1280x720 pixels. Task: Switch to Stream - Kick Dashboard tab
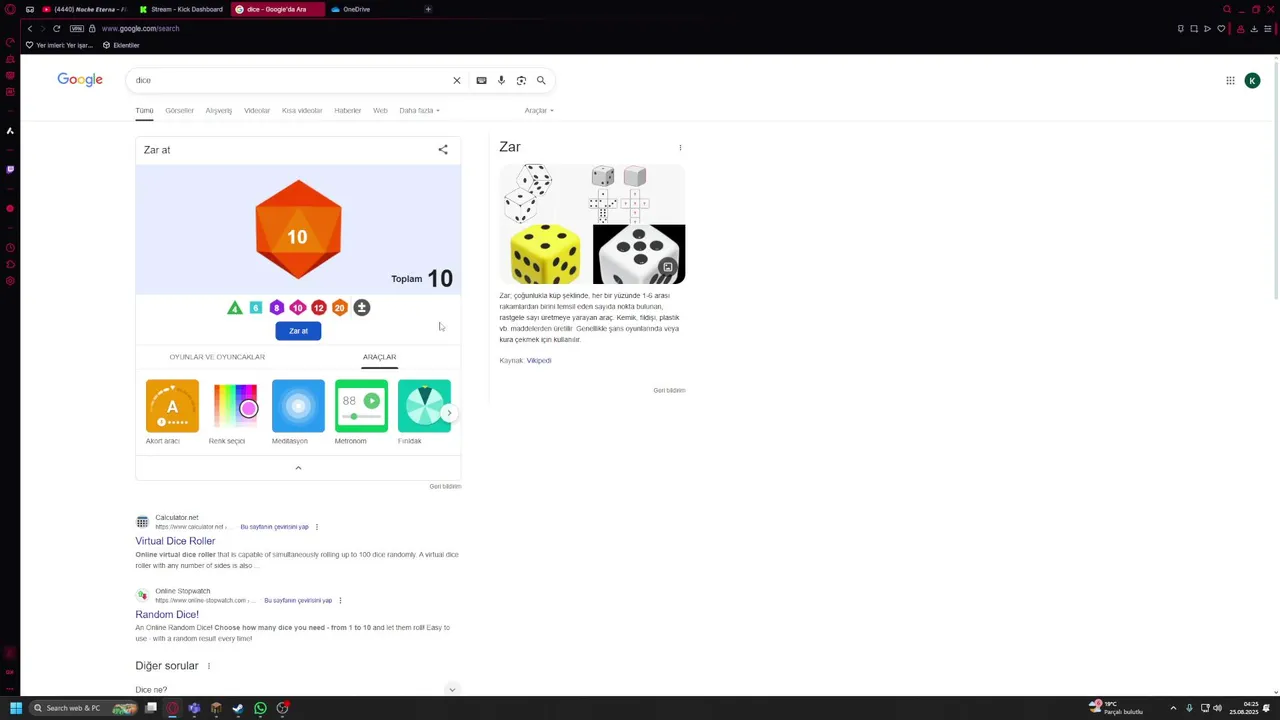[182, 9]
